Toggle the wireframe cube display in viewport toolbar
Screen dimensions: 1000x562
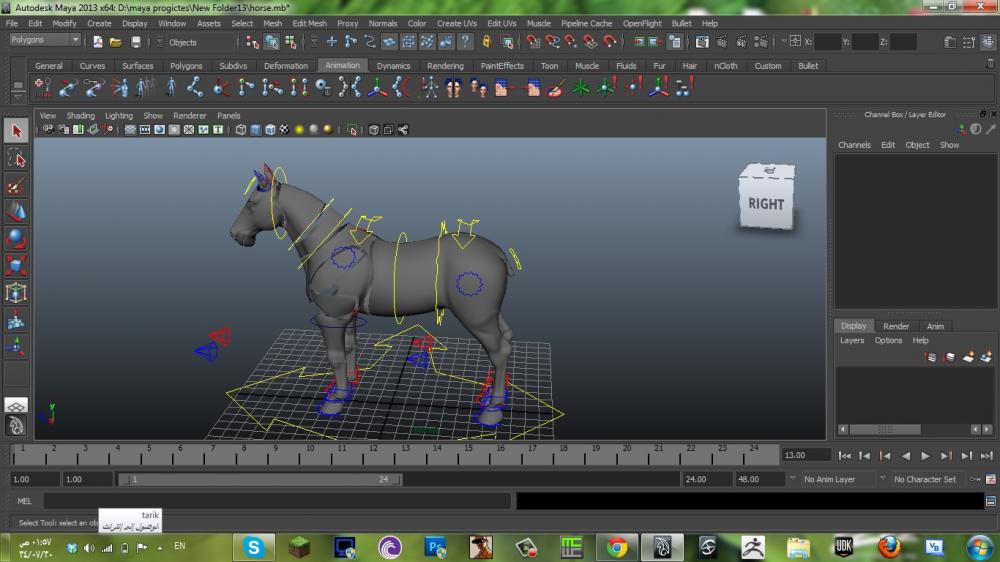tap(242, 130)
